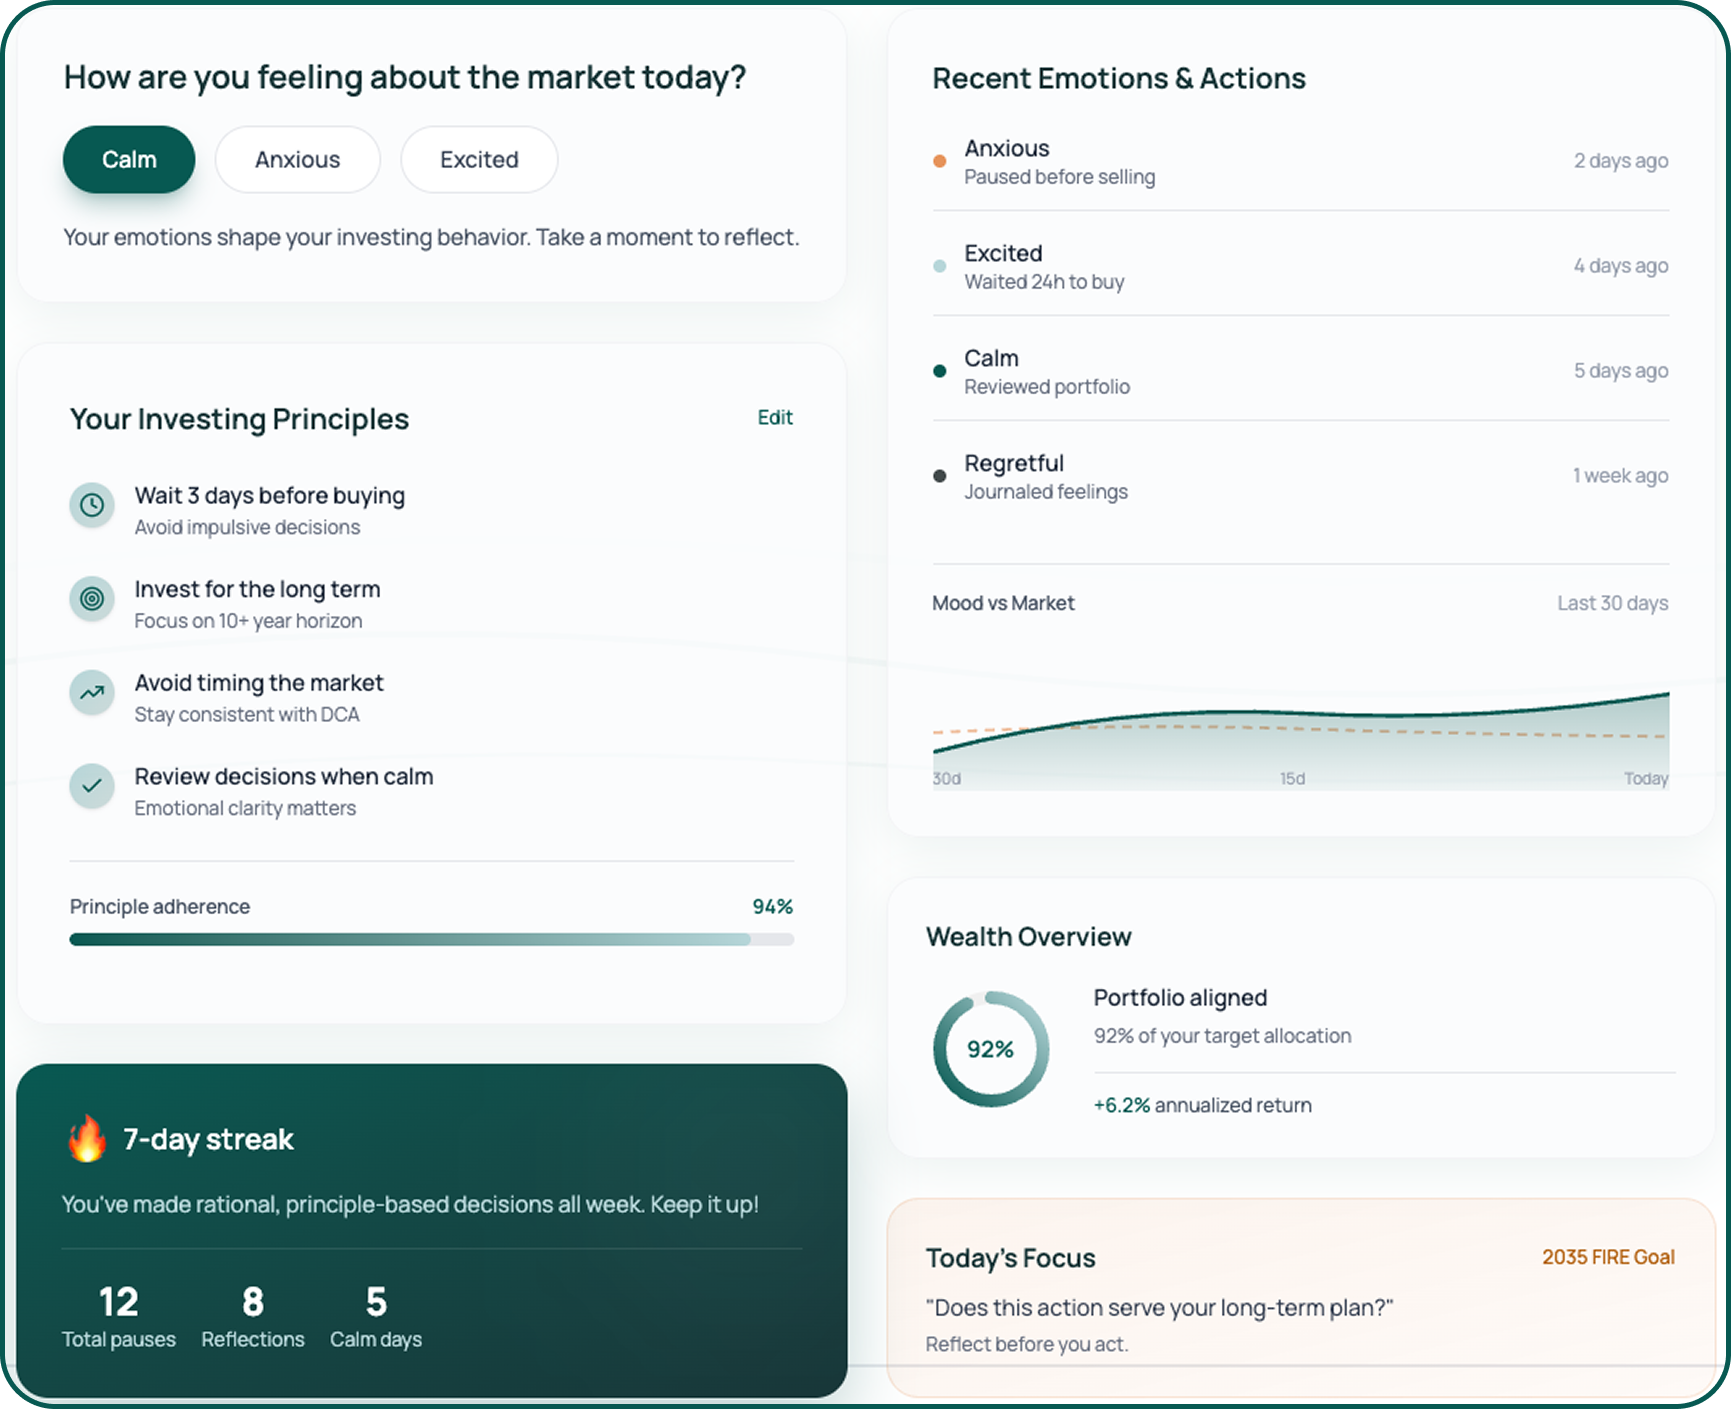Click the dark dot next to the Regretful entry

pyautogui.click(x=938, y=476)
